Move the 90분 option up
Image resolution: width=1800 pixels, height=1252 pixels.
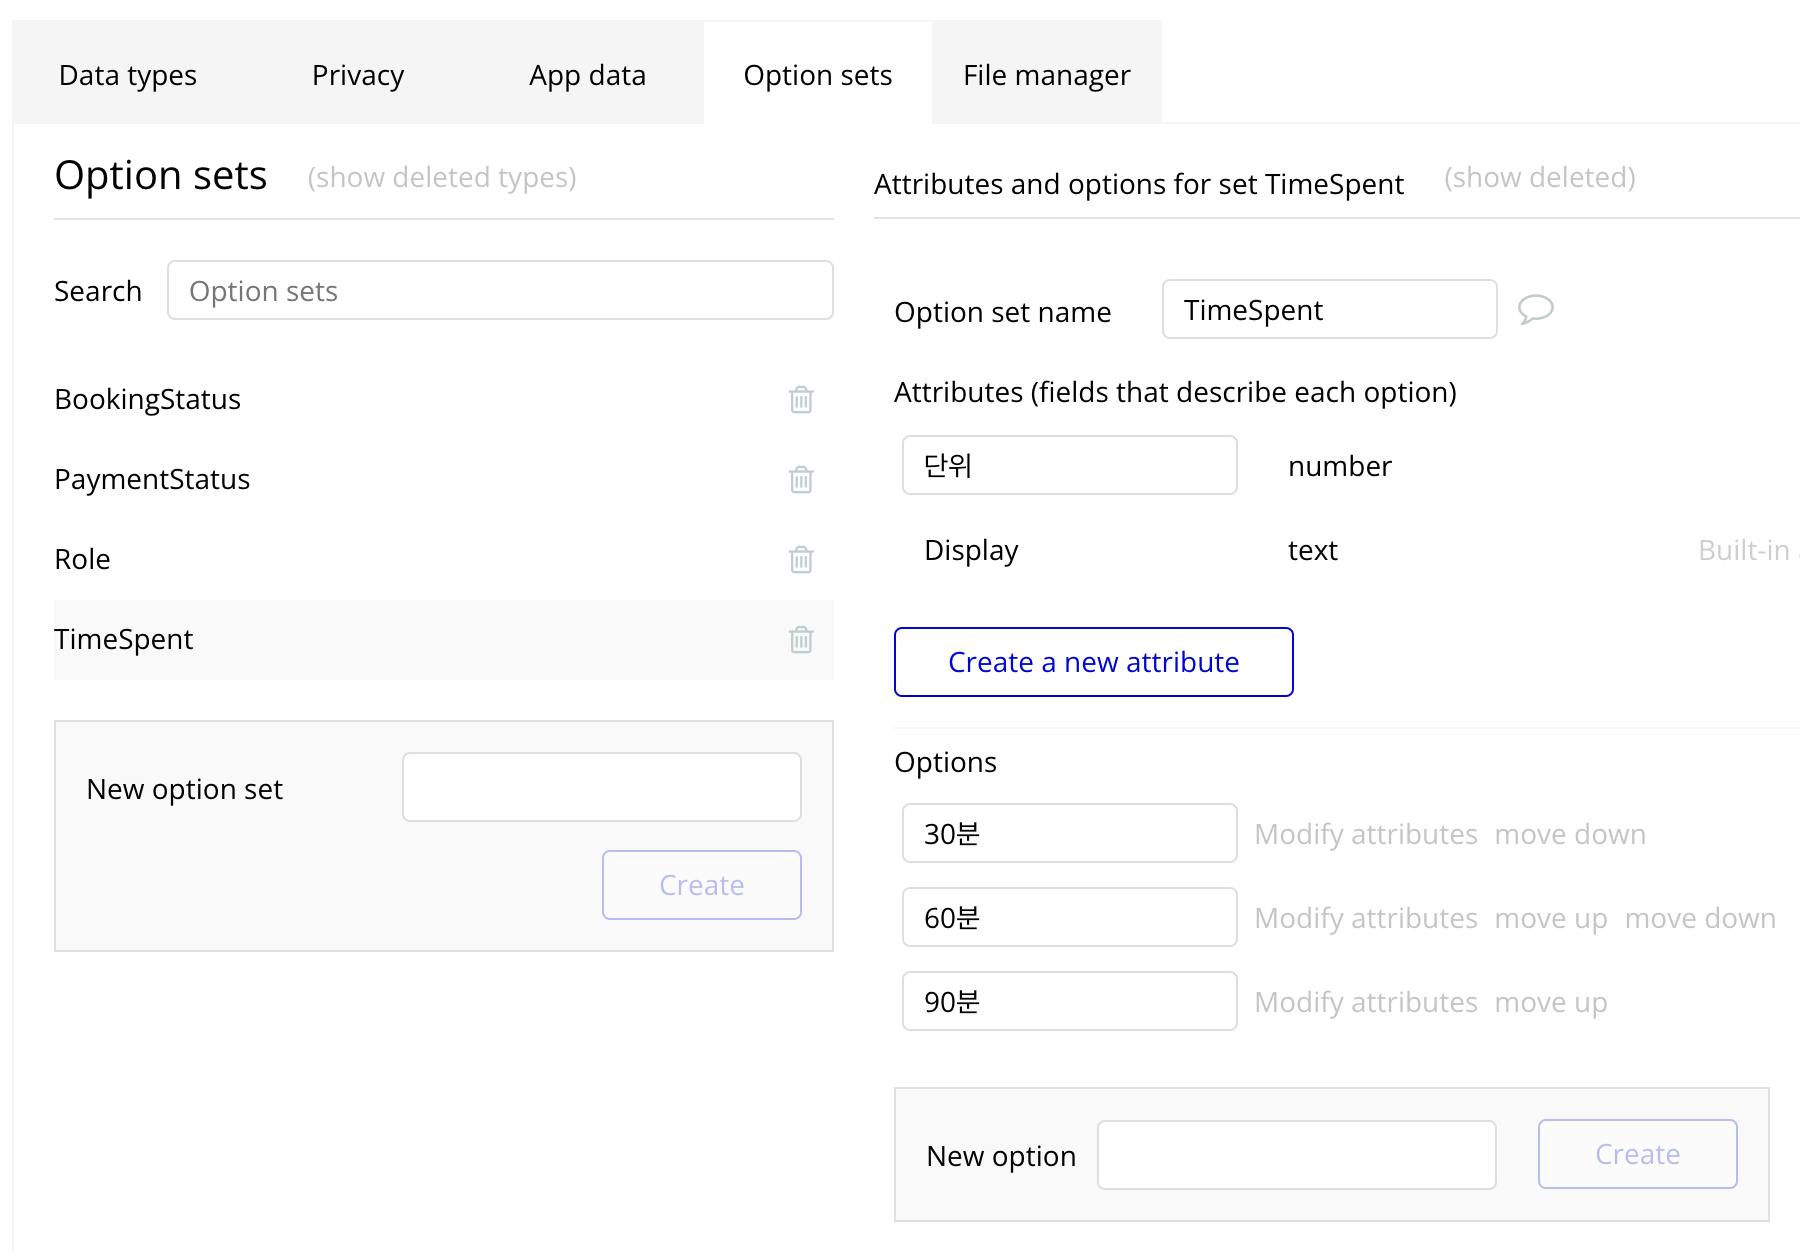click(x=1550, y=1002)
